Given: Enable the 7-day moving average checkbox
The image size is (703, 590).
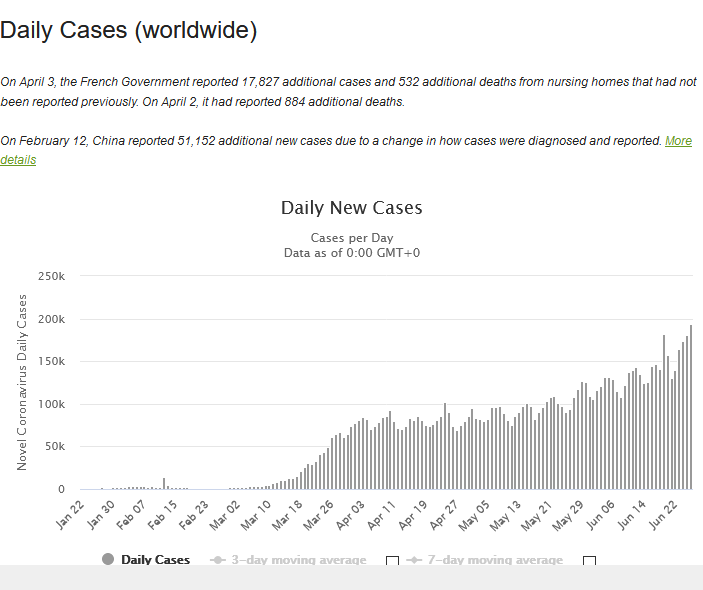Looking at the screenshot, I should point(589,562).
